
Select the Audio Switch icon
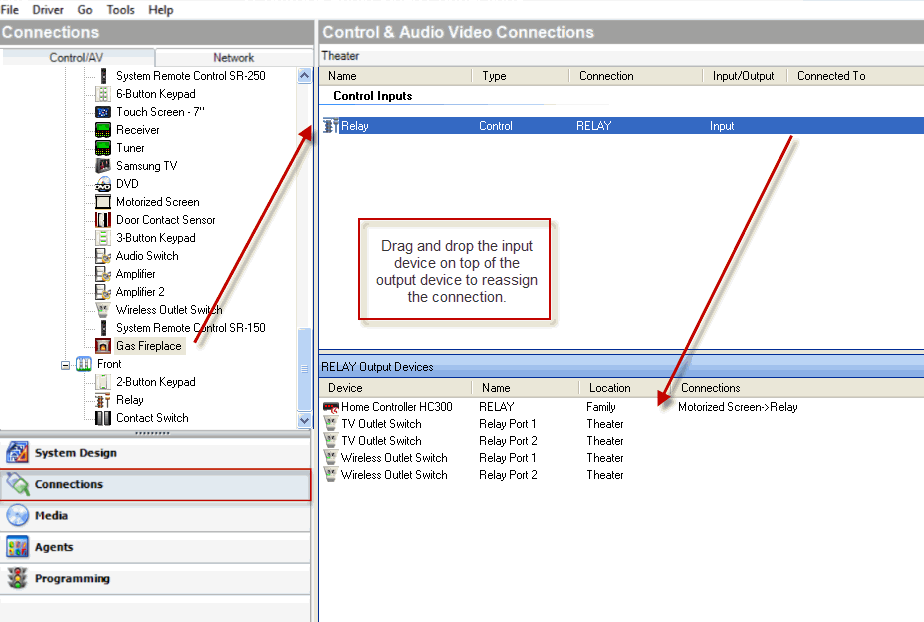tap(103, 256)
